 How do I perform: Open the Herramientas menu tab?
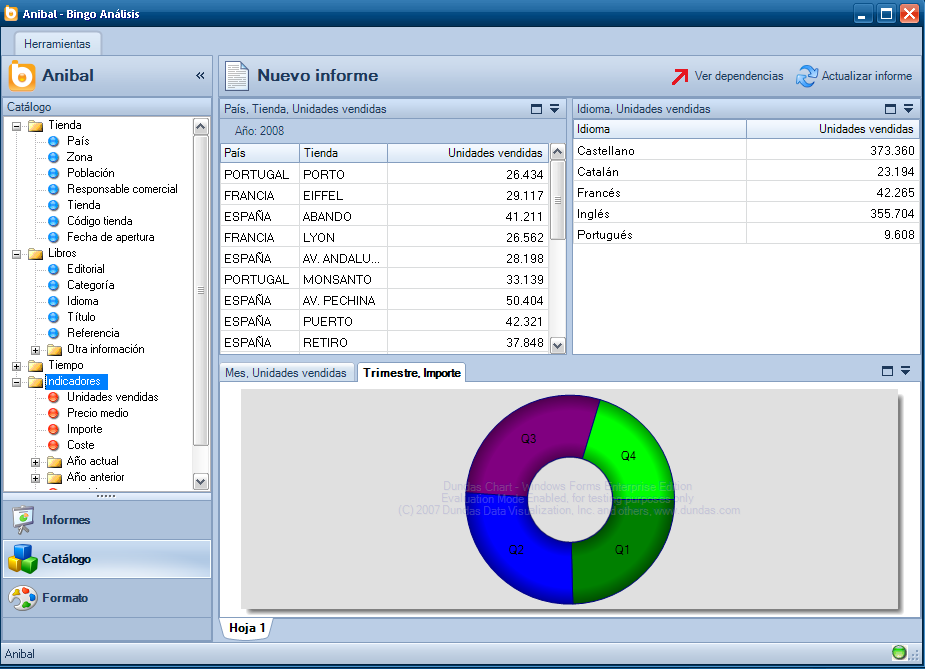(57, 44)
